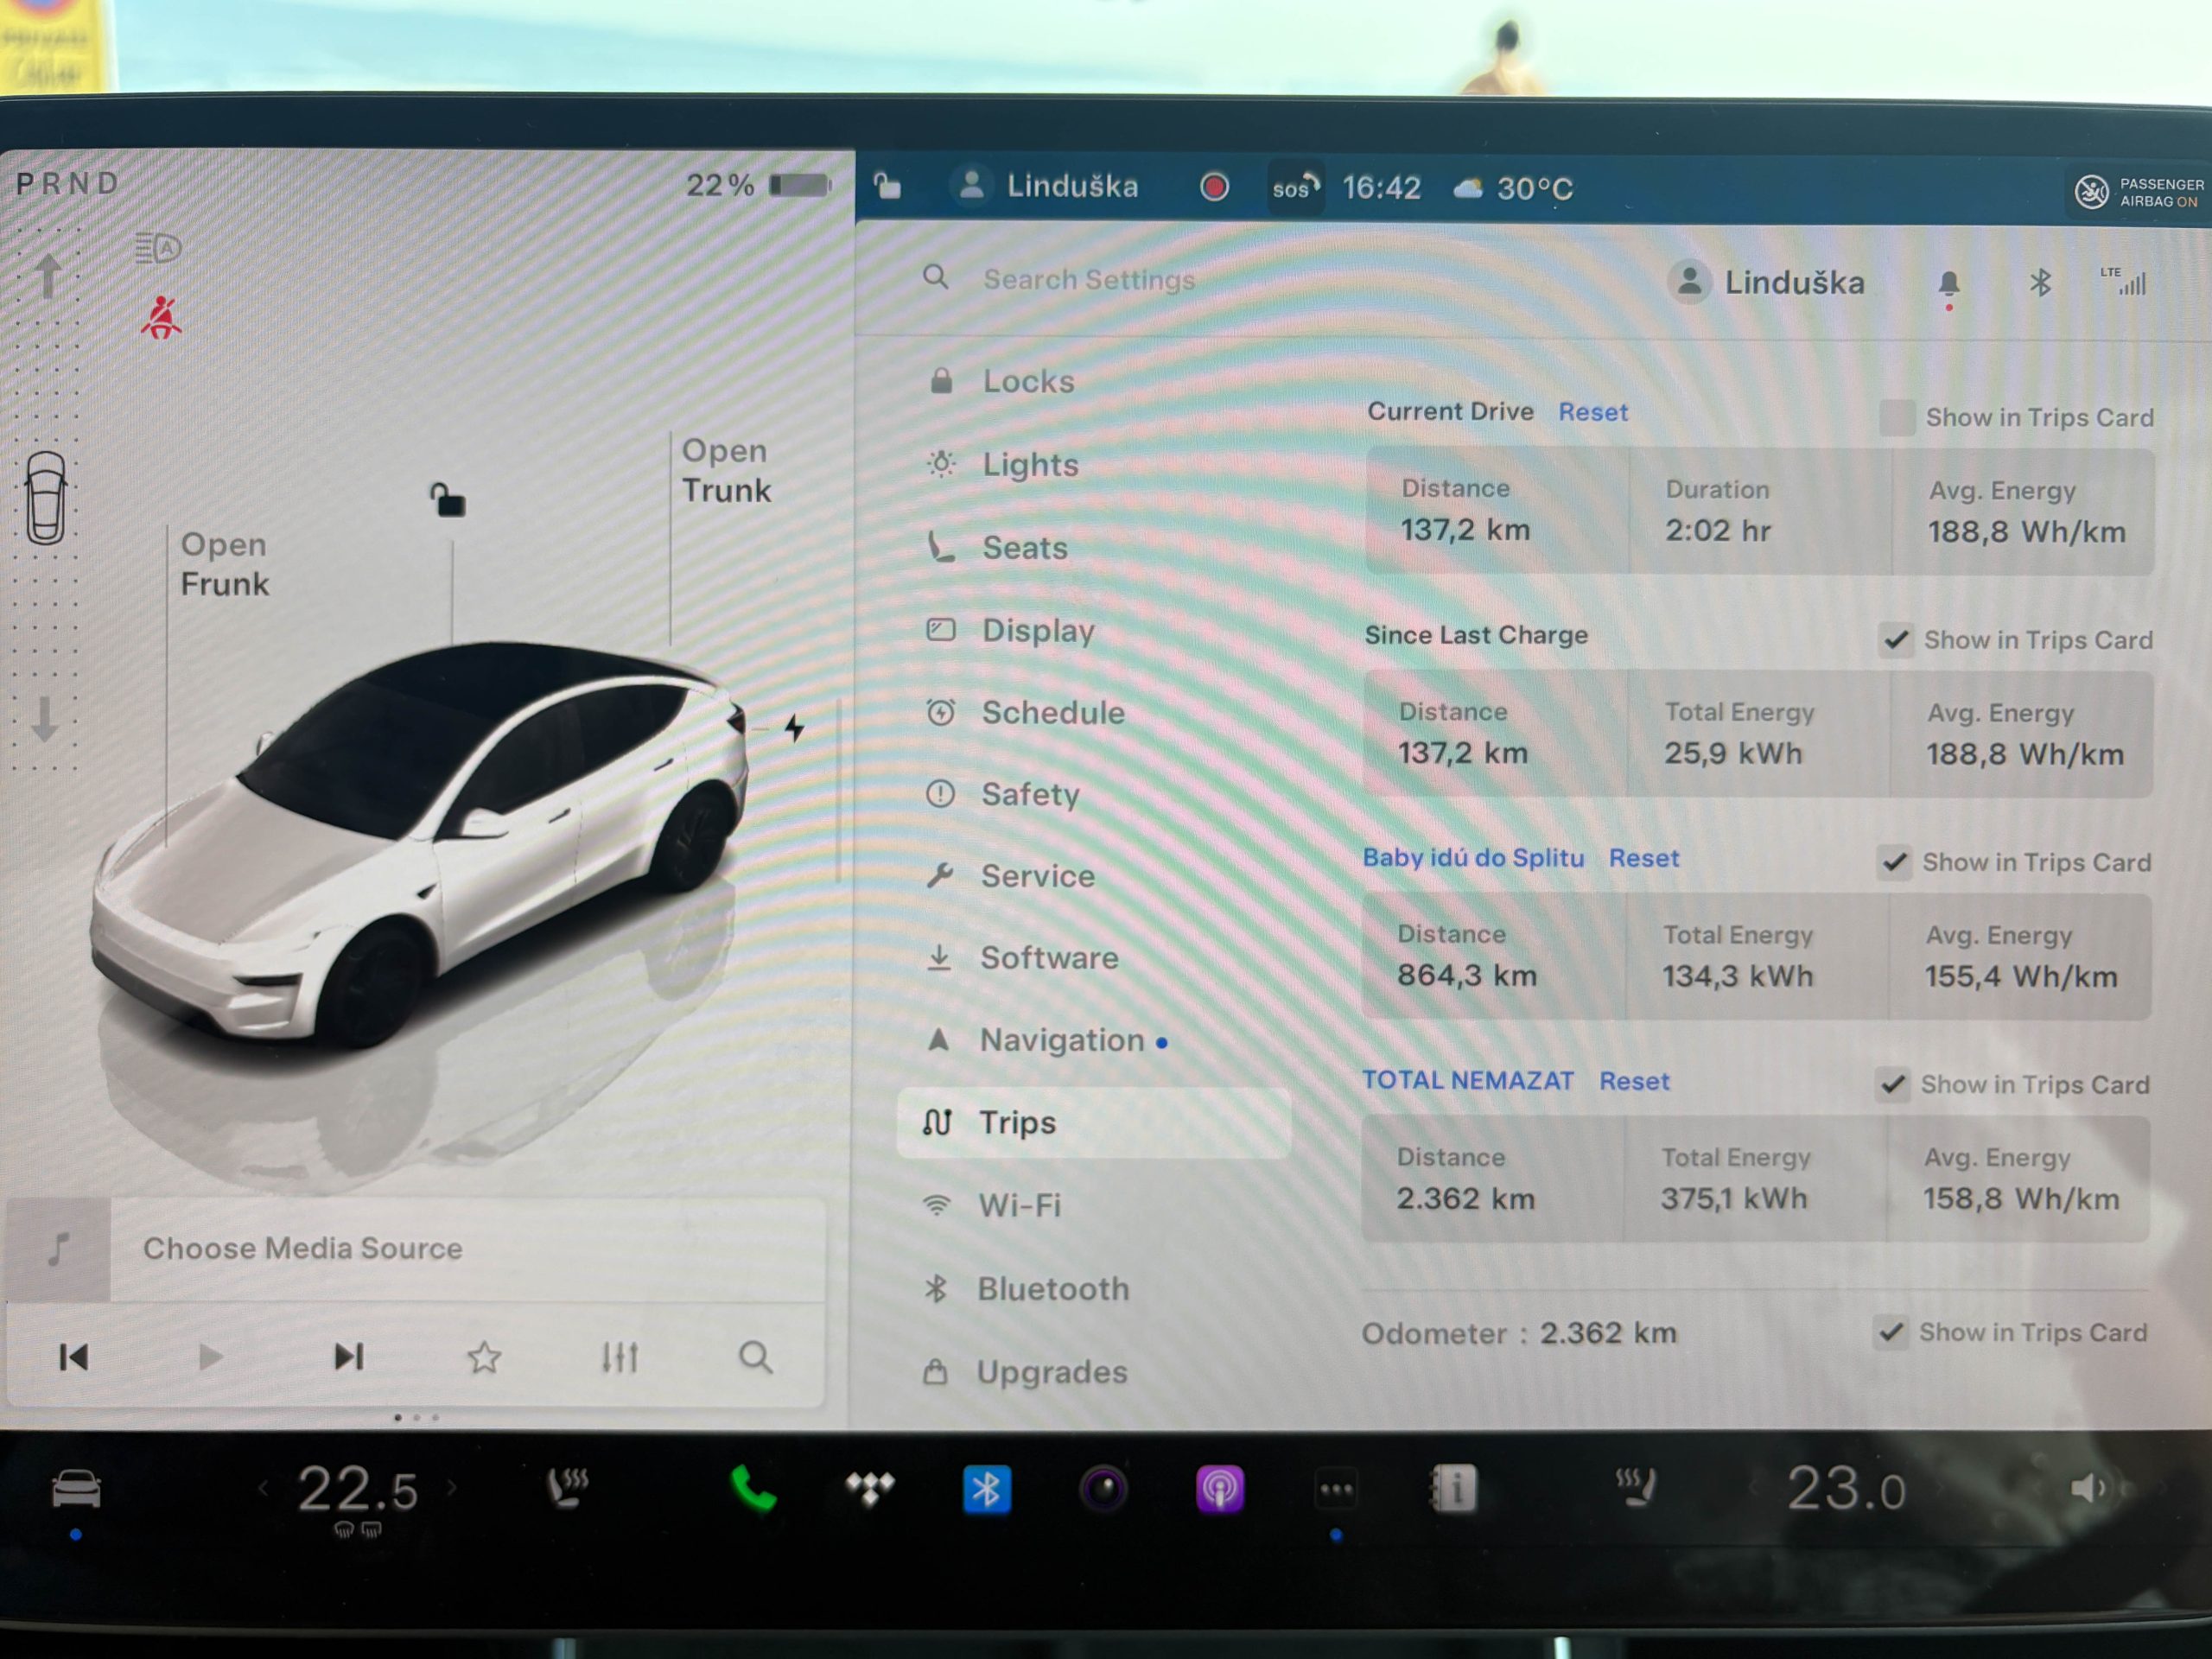Open the Display settings menu

1095,630
